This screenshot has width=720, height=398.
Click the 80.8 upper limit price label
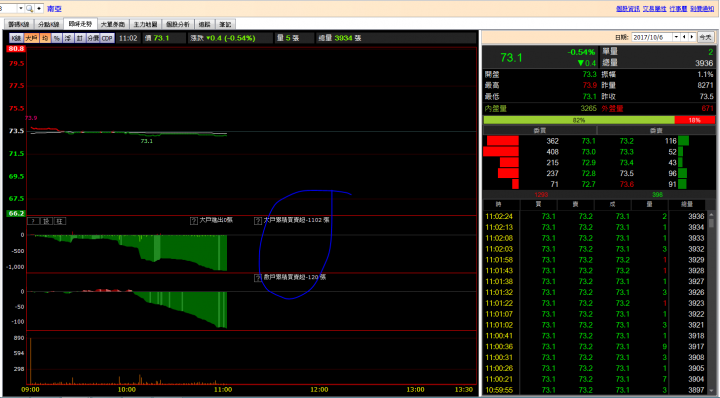tap(16, 48)
